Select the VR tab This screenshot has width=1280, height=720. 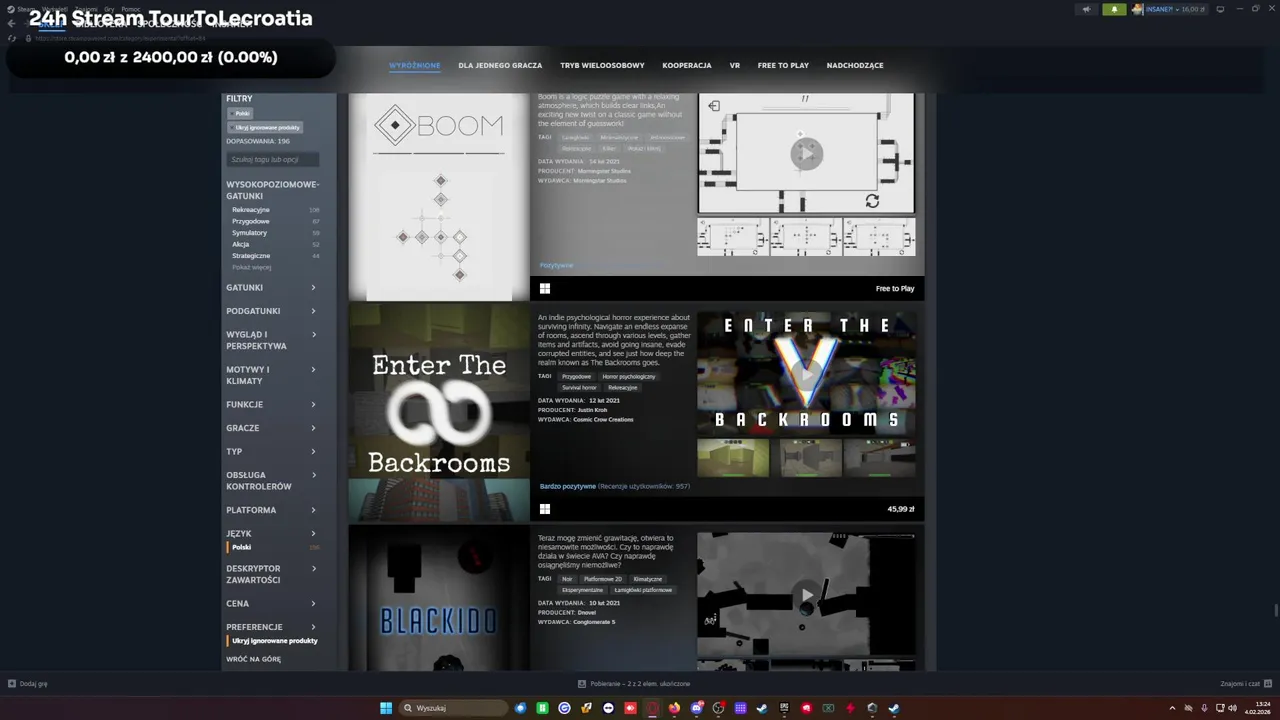[x=735, y=66]
